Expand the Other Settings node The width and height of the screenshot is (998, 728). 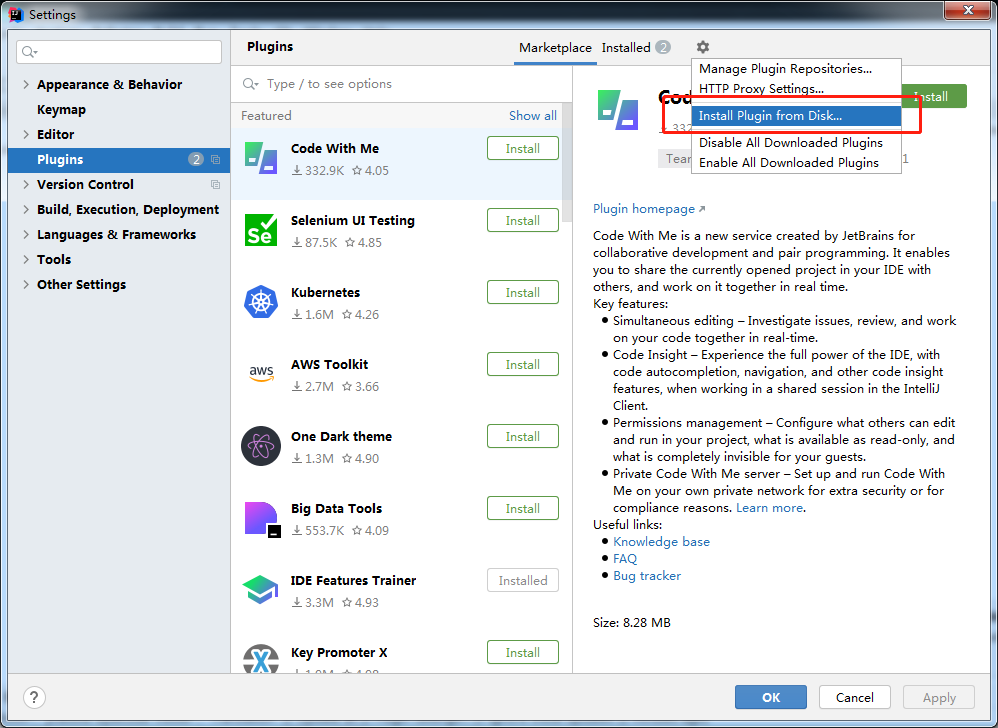(26, 284)
